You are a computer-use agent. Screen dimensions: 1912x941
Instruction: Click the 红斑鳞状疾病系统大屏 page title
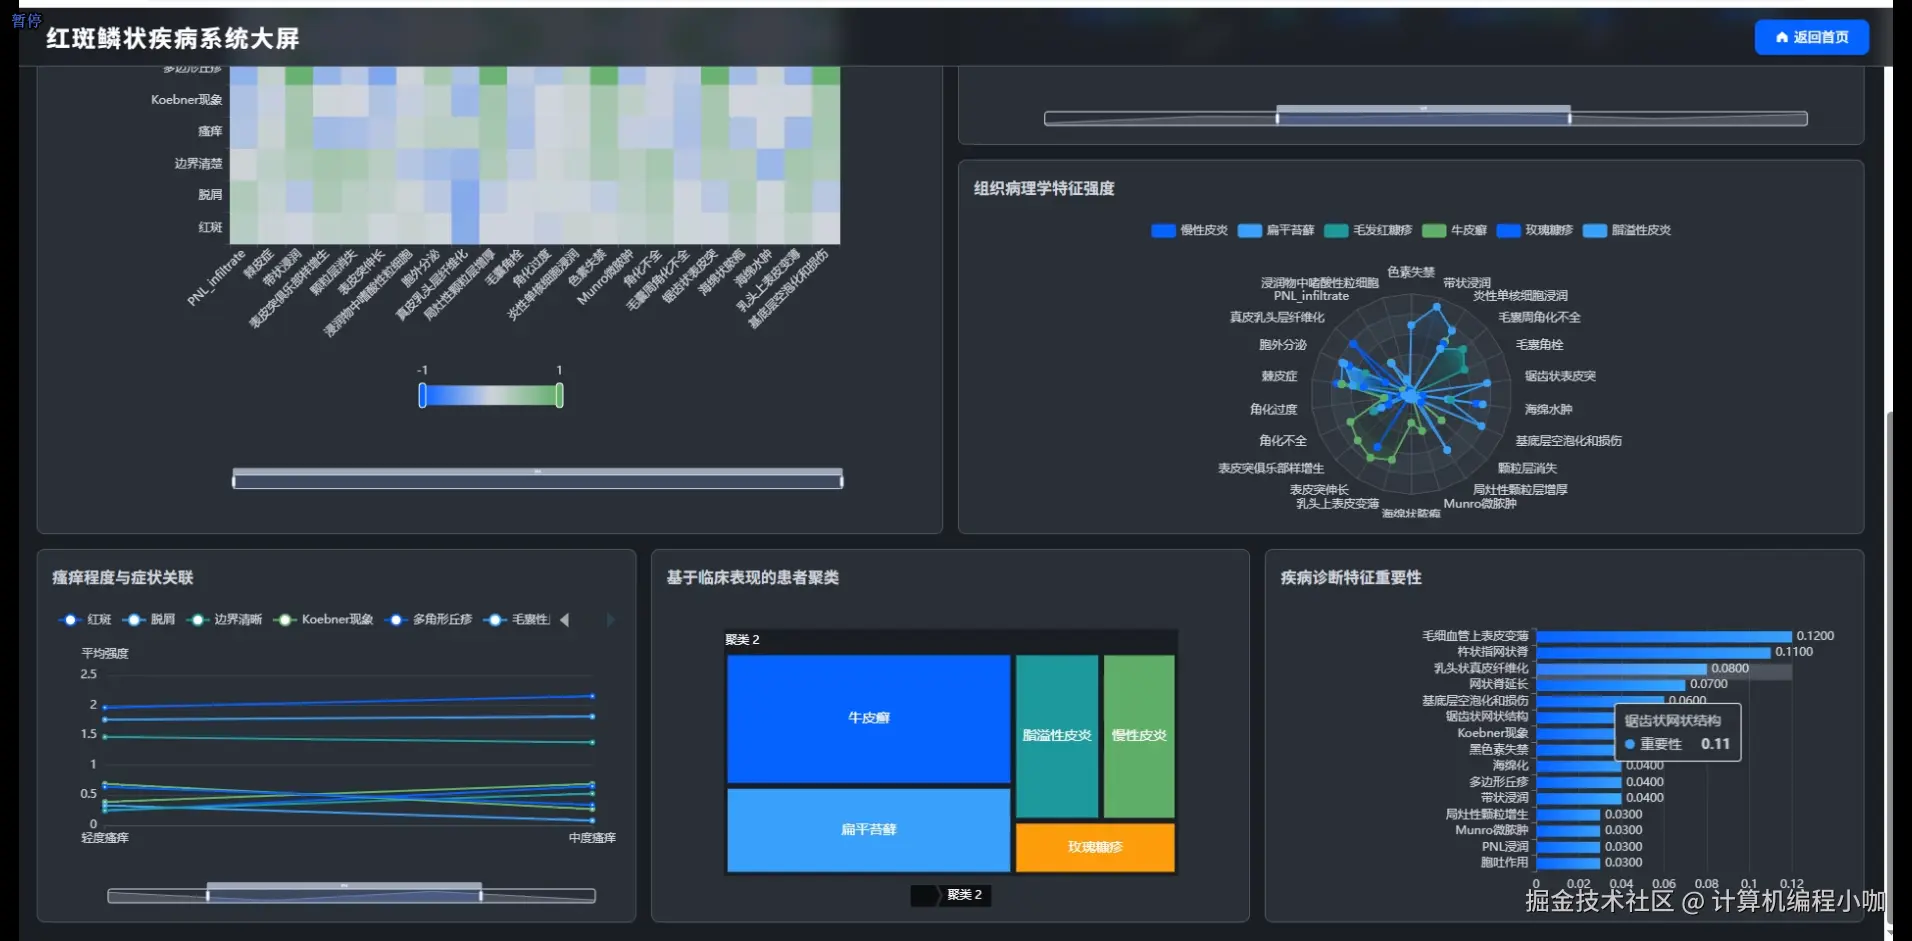point(173,39)
